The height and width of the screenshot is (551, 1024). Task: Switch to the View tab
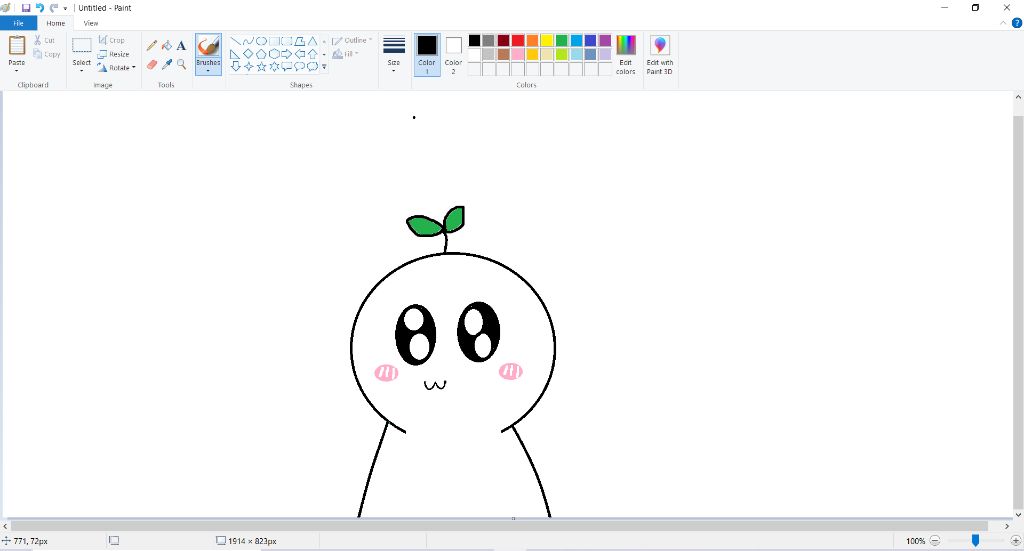pyautogui.click(x=91, y=24)
